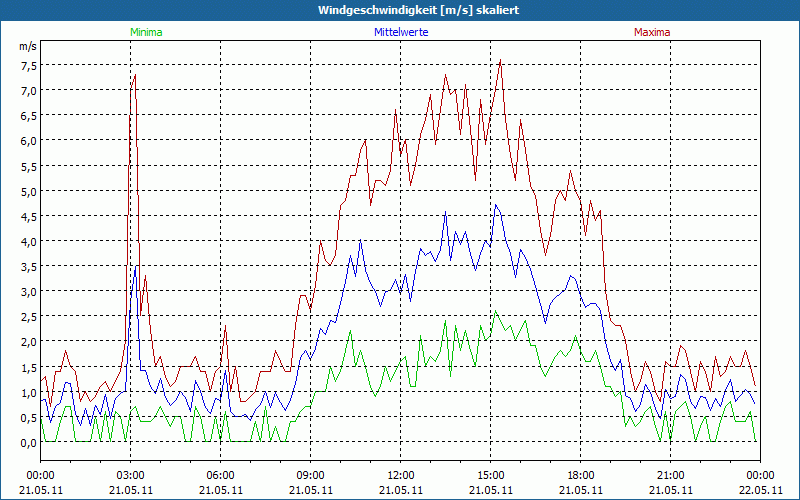The width and height of the screenshot is (800, 500).
Task: Click the 06:00 time axis label
Action: click(x=220, y=476)
